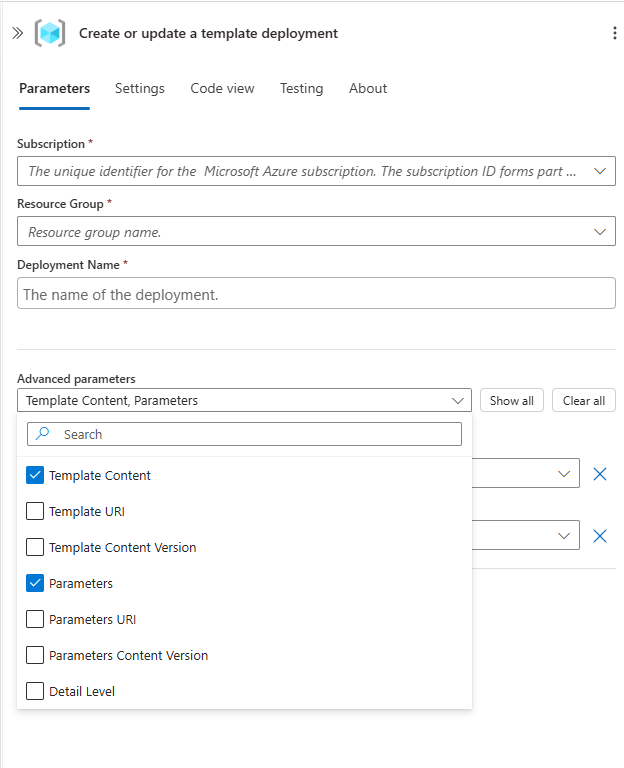
Task: Open the About tab
Action: pos(368,89)
